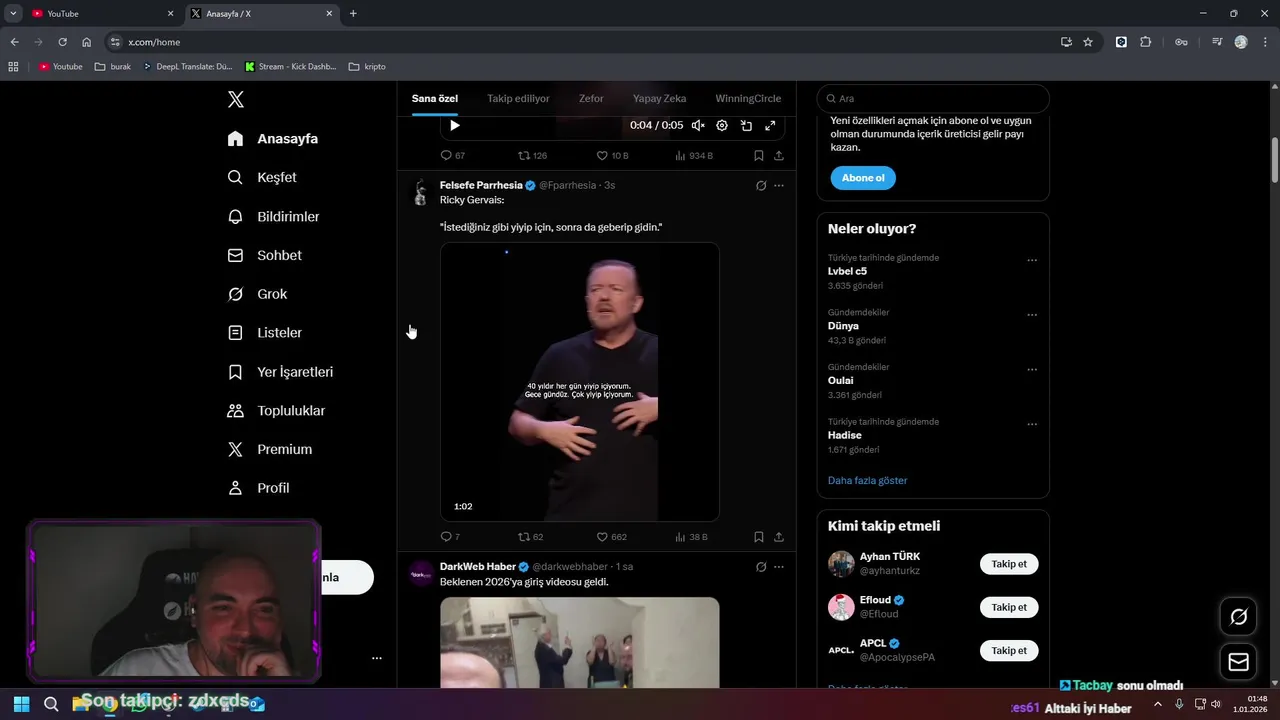Switch to Sana özel tab
Screen dimensions: 1280x720
pyautogui.click(x=435, y=98)
